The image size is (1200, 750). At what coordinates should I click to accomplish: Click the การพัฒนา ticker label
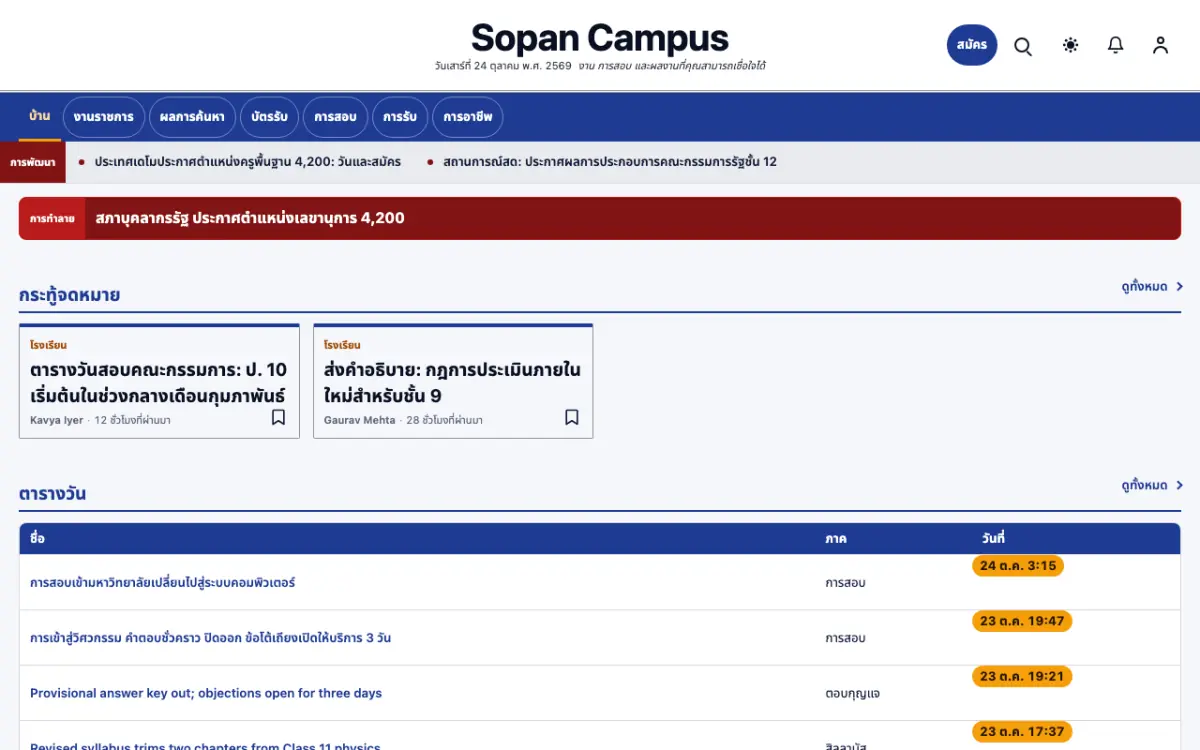tap(33, 162)
